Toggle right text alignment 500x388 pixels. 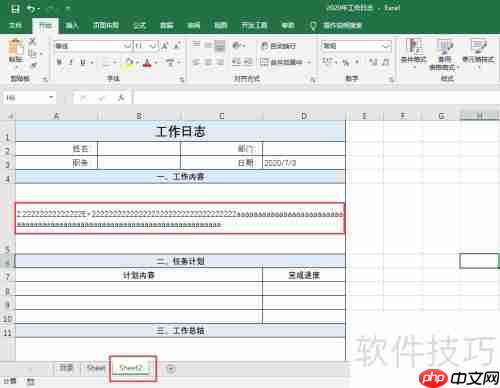(x=220, y=62)
